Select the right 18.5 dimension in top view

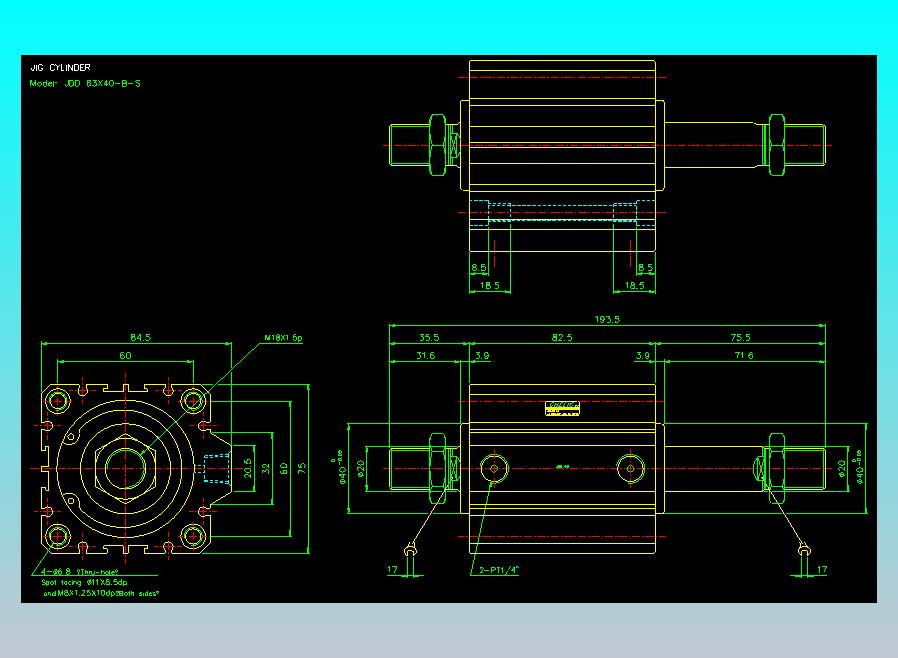click(x=635, y=285)
